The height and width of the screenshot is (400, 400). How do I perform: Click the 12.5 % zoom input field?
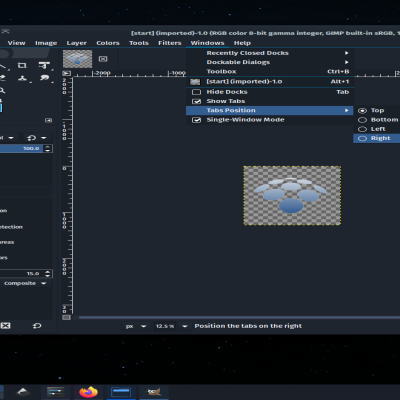point(165,326)
